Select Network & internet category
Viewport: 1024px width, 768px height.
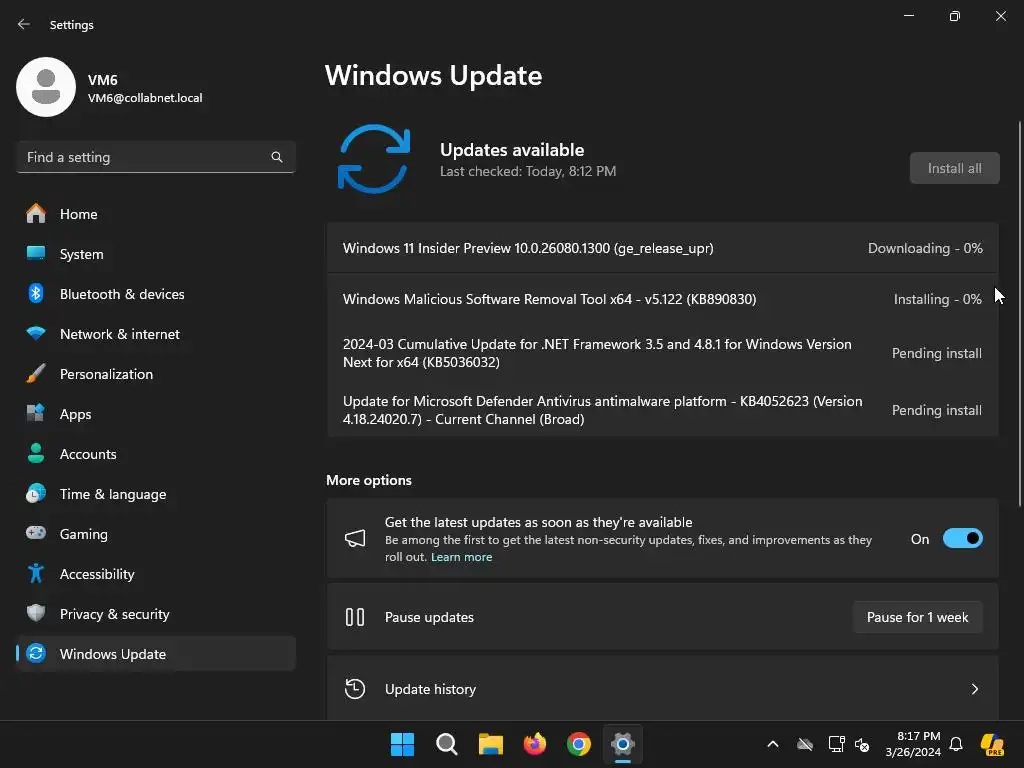[156, 334]
